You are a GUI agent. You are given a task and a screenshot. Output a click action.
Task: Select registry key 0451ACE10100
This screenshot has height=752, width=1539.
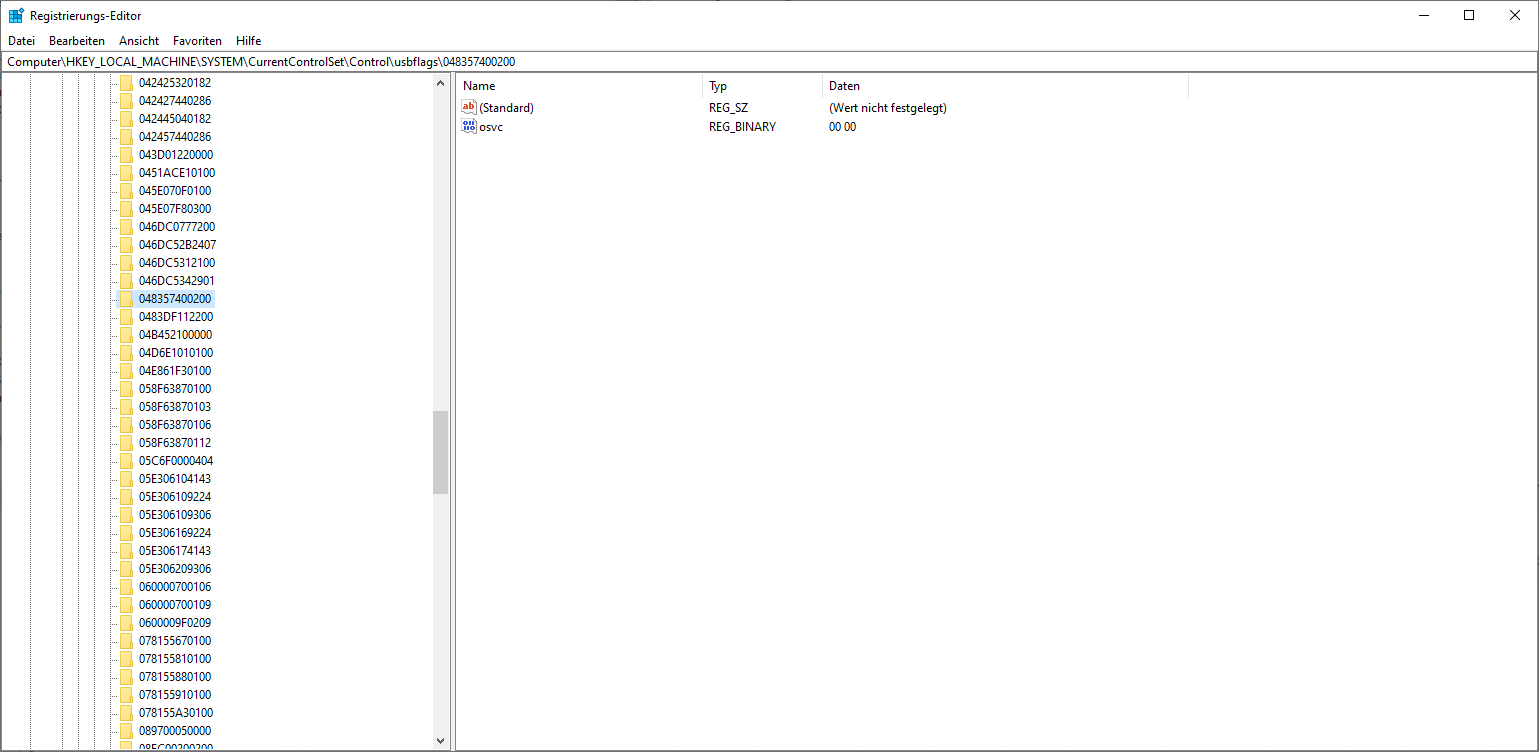[176, 173]
